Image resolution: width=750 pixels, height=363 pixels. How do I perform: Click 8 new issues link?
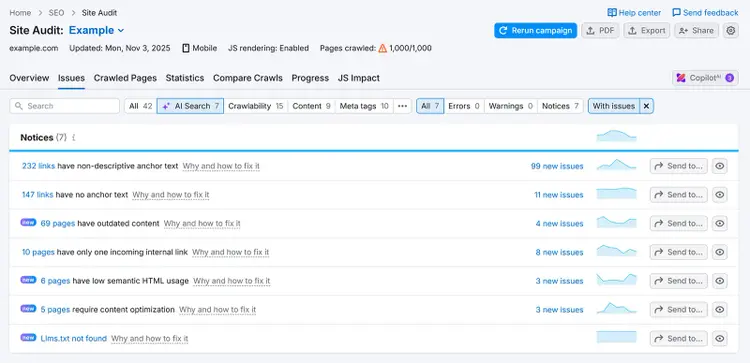click(x=560, y=252)
